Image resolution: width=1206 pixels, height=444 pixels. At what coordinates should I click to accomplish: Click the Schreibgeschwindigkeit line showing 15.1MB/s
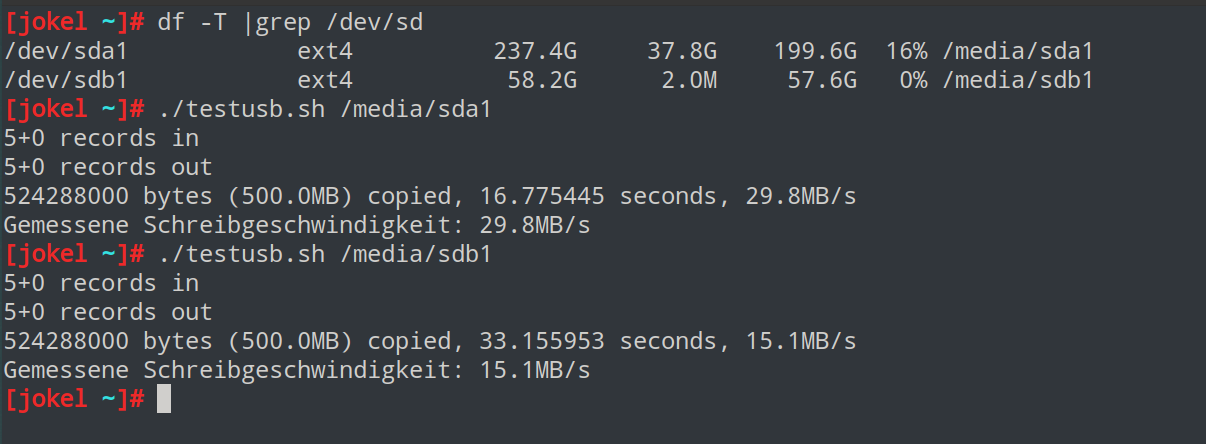click(x=297, y=370)
